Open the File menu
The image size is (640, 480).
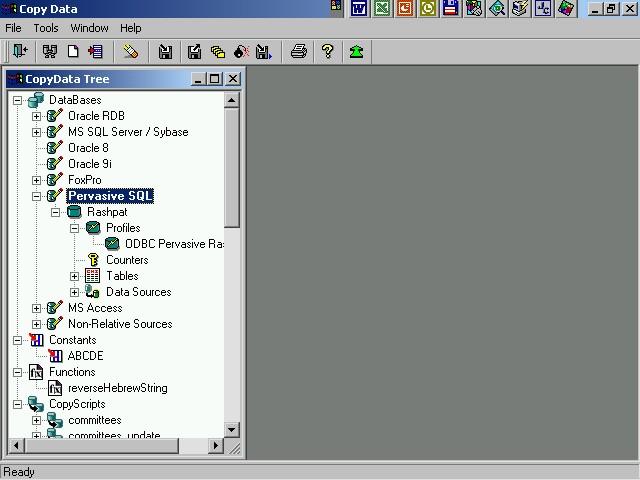(x=13, y=28)
